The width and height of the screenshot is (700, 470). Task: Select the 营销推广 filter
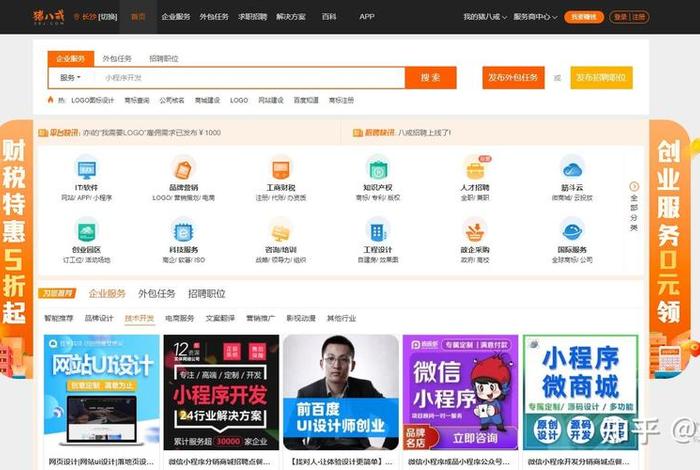pos(261,318)
